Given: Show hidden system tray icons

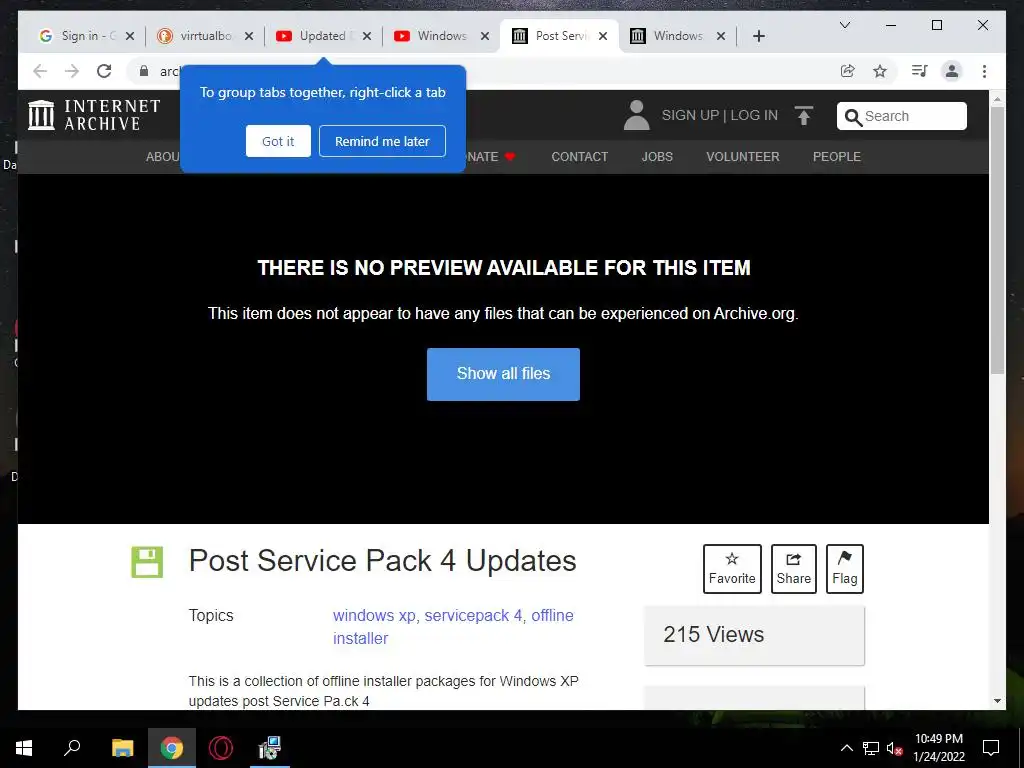Looking at the screenshot, I should coord(846,748).
